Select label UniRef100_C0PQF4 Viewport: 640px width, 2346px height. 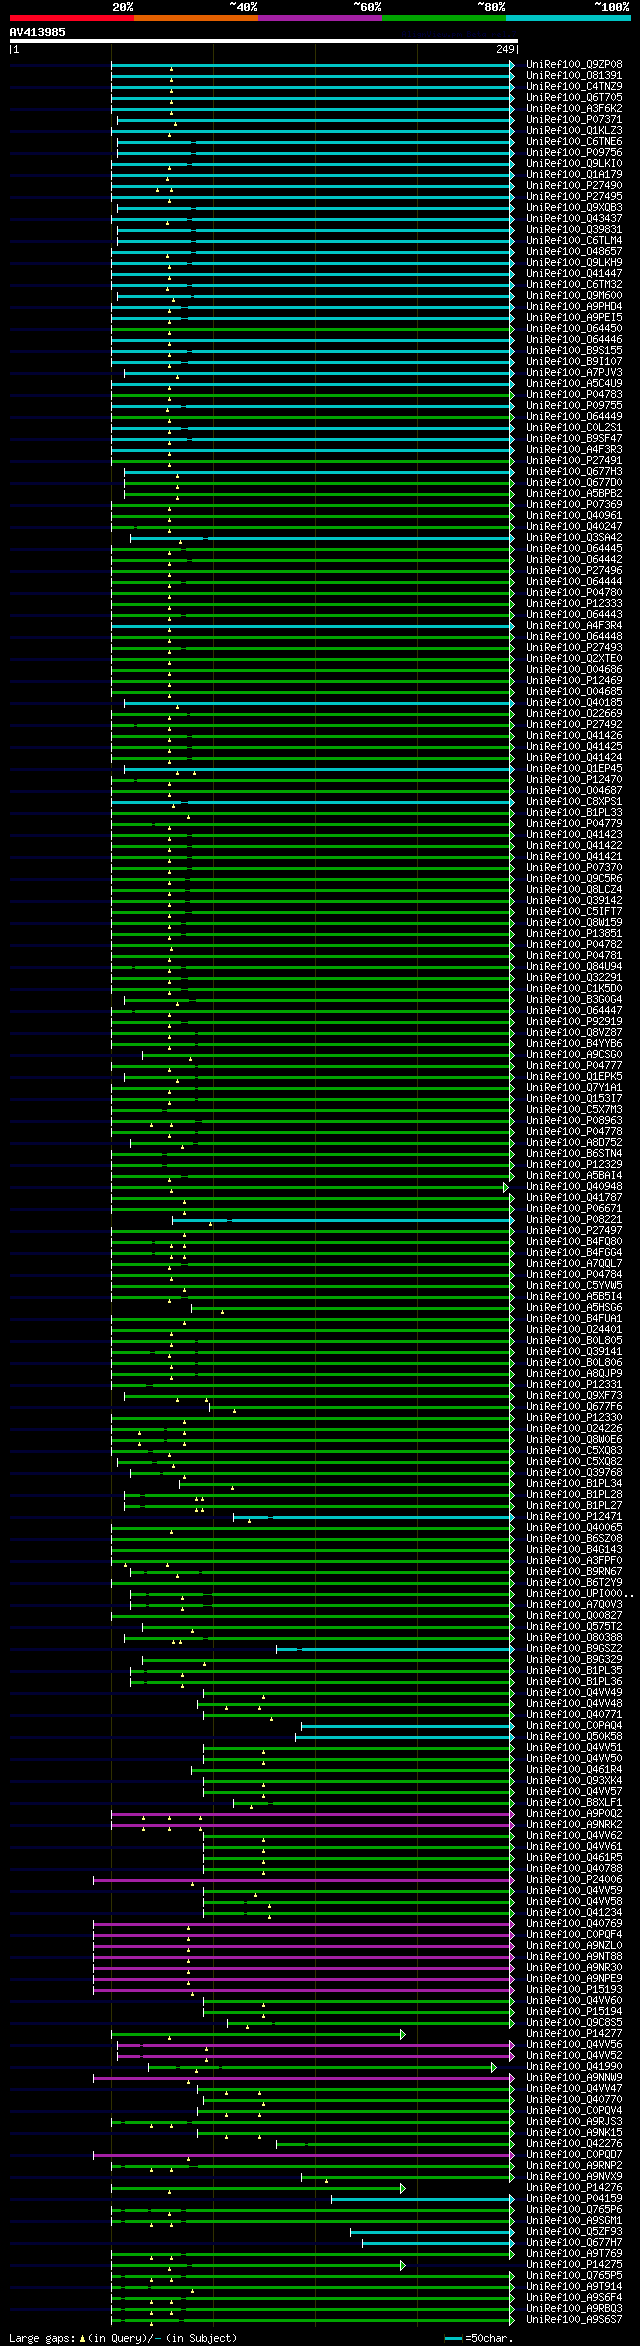[574, 1934]
